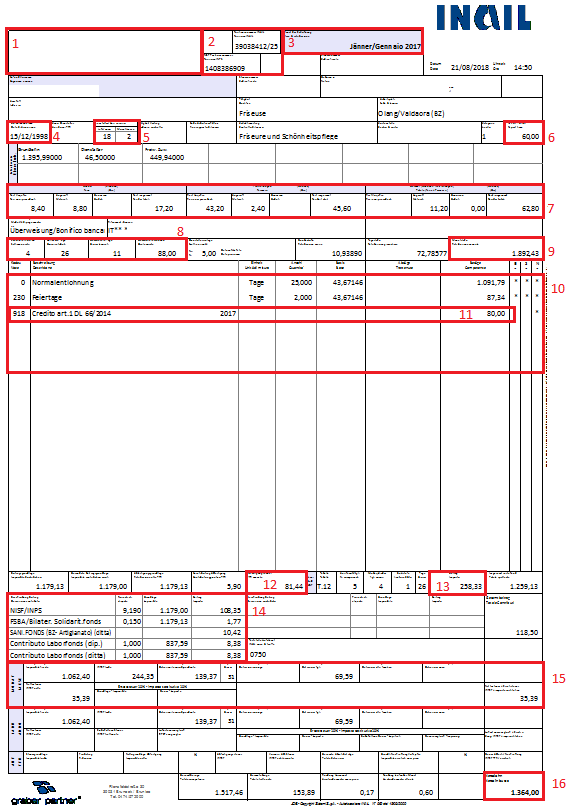Click the value 45,60
This screenshot has width=569, height=809.
pyautogui.click(x=342, y=208)
